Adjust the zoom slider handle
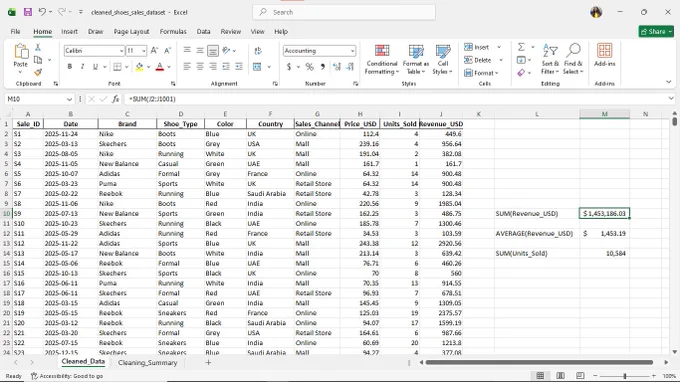The height and width of the screenshot is (382, 680). (x=624, y=376)
